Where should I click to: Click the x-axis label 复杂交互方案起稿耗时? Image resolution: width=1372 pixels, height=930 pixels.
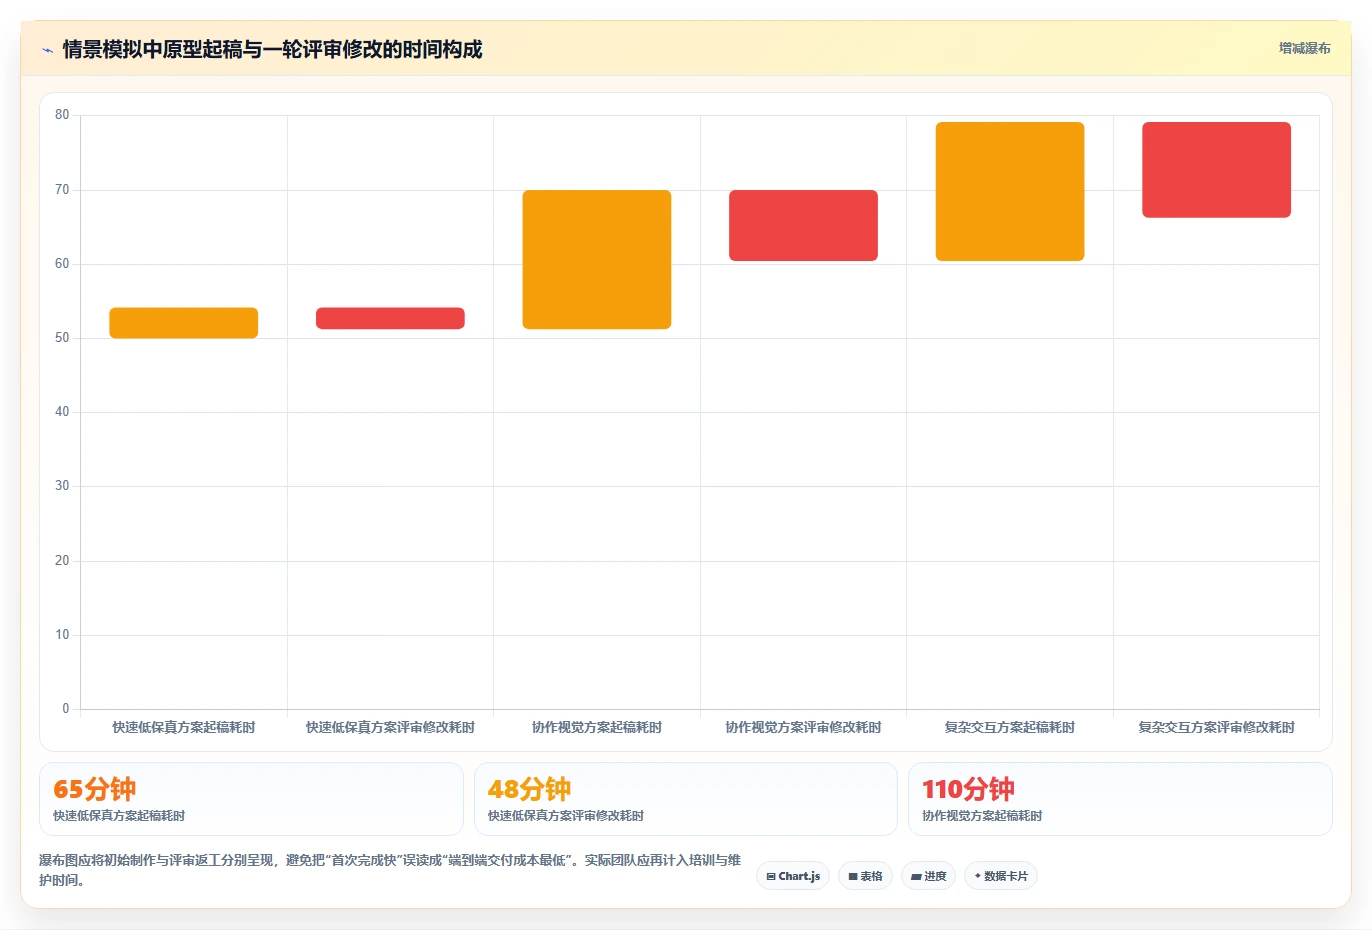pyautogui.click(x=1010, y=728)
